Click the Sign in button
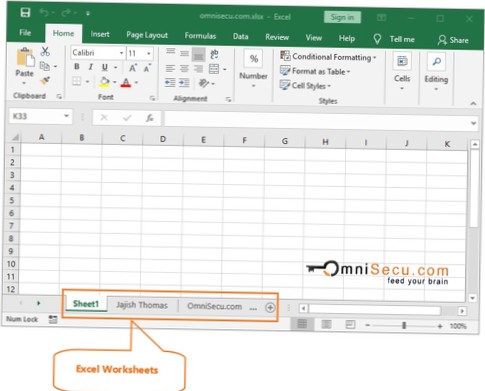The width and height of the screenshot is (485, 391). (342, 17)
